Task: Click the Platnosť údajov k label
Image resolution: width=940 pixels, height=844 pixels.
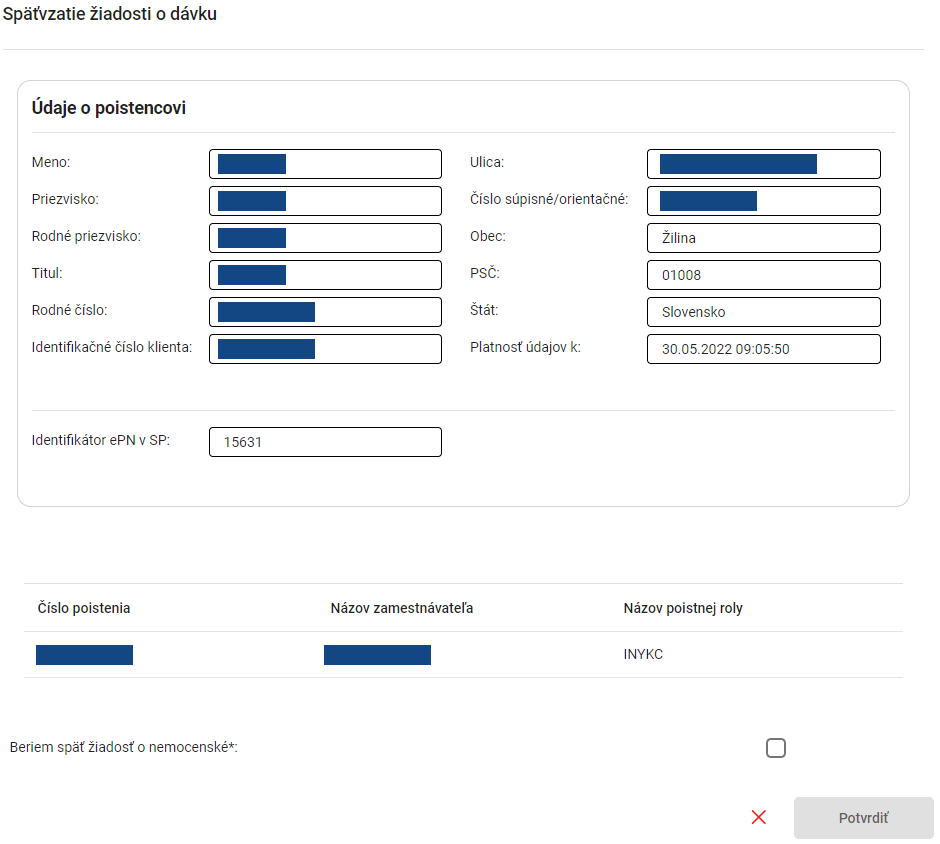Action: pyautogui.click(x=525, y=347)
